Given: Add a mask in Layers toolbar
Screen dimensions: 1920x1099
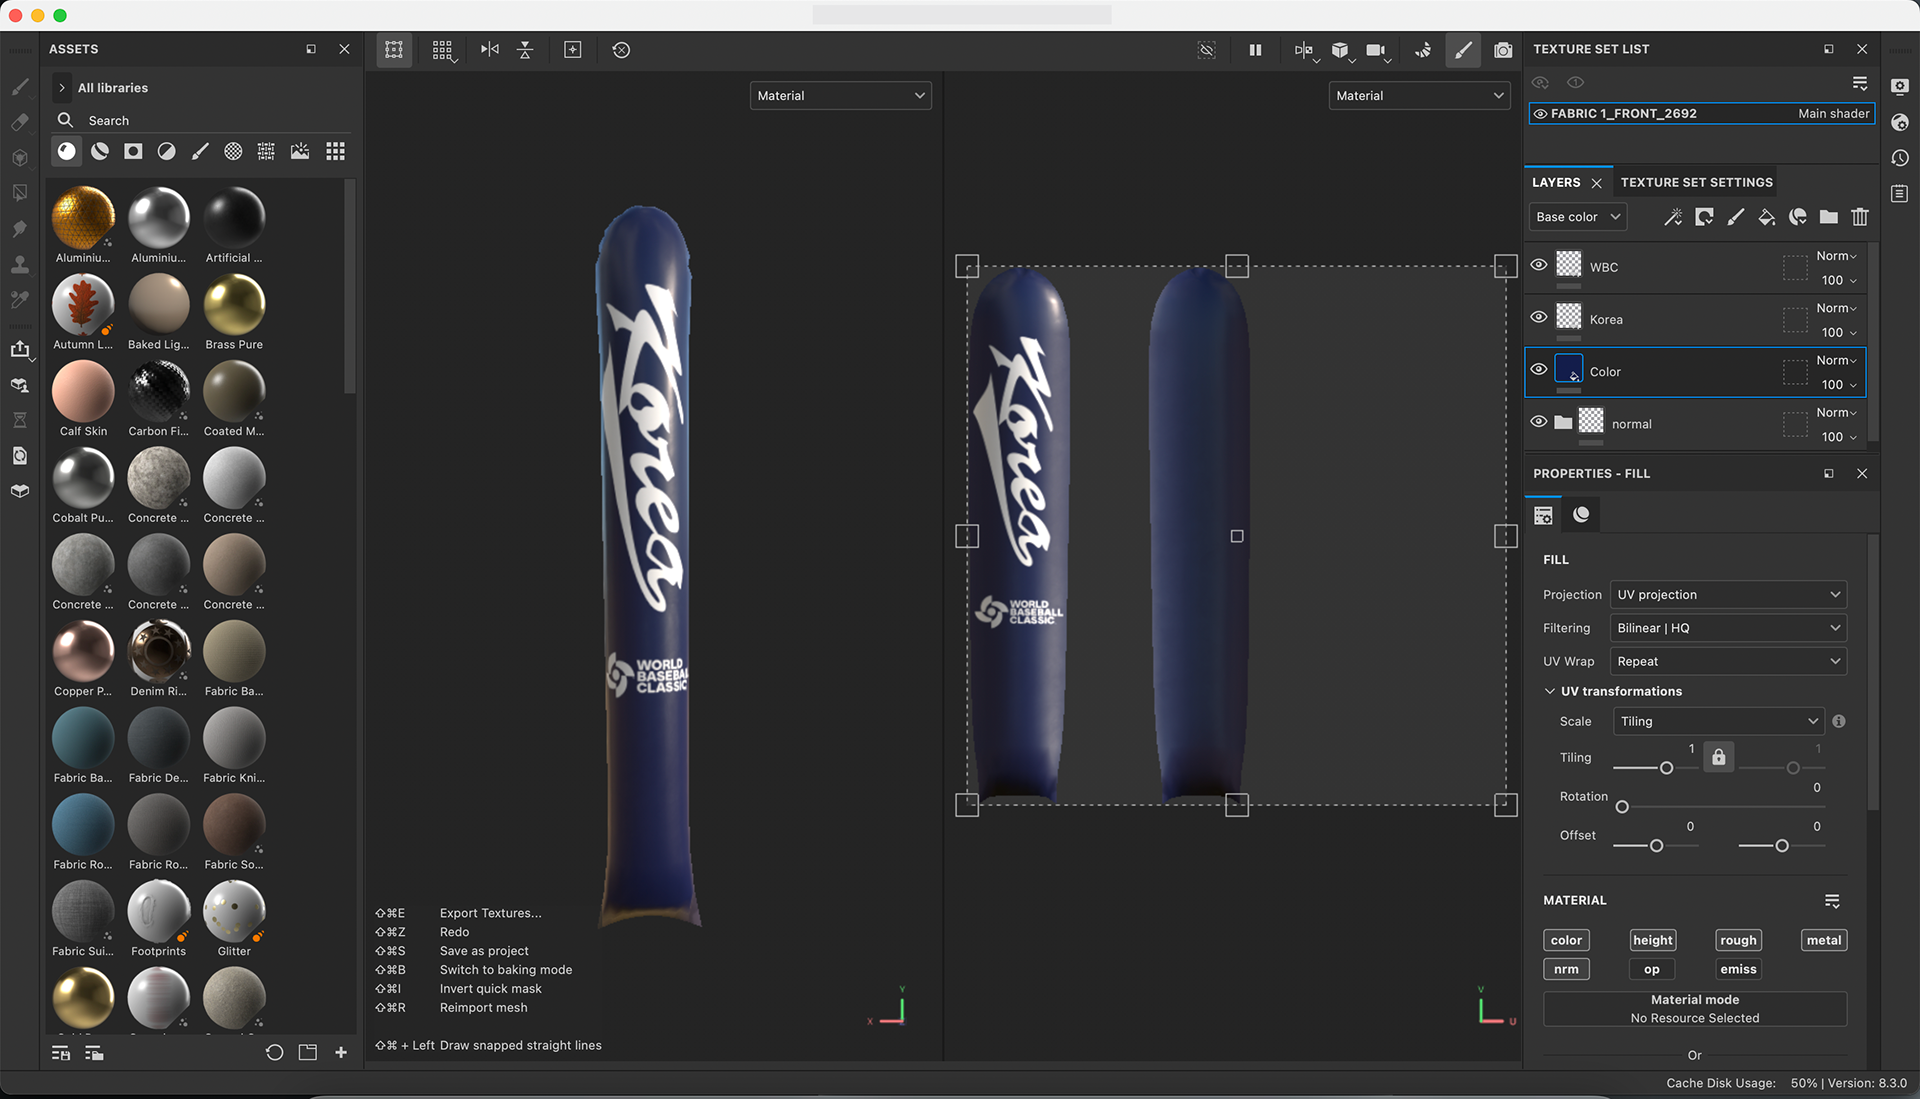Looking at the screenshot, I should (1704, 217).
